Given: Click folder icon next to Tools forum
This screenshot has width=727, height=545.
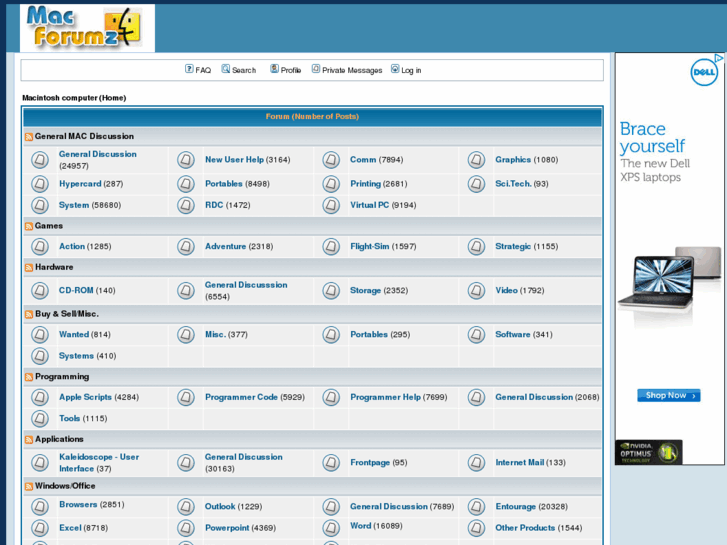Looking at the screenshot, I should (x=40, y=418).
